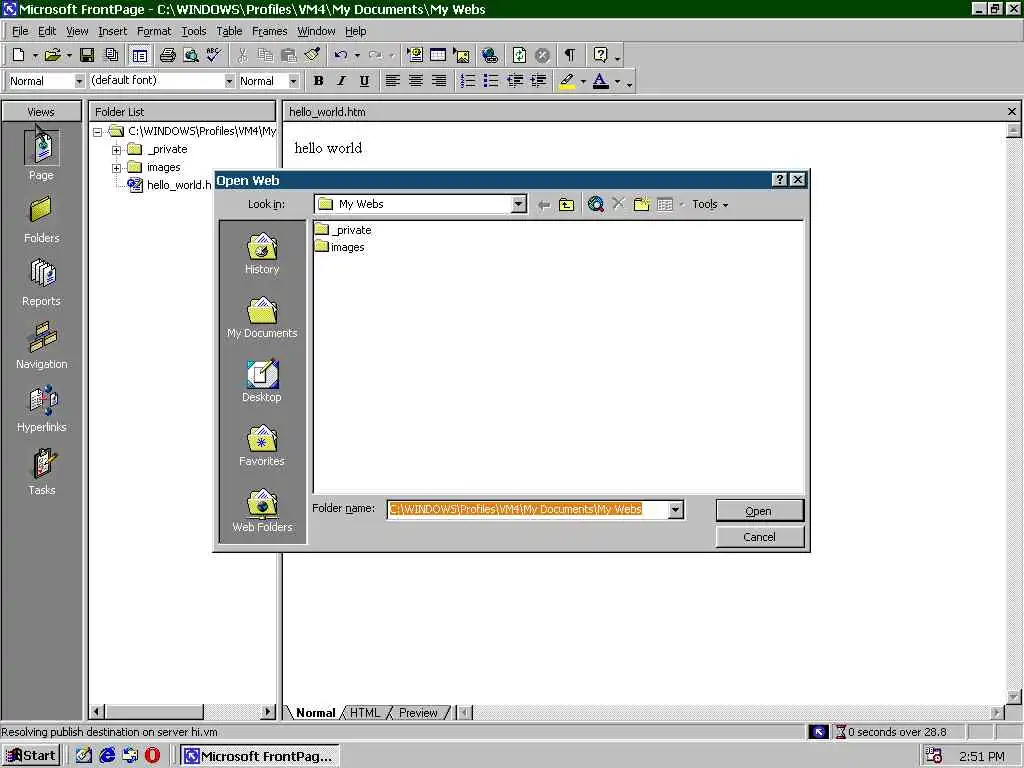
Task: Click the Preview in Browser icon
Action: 191,56
